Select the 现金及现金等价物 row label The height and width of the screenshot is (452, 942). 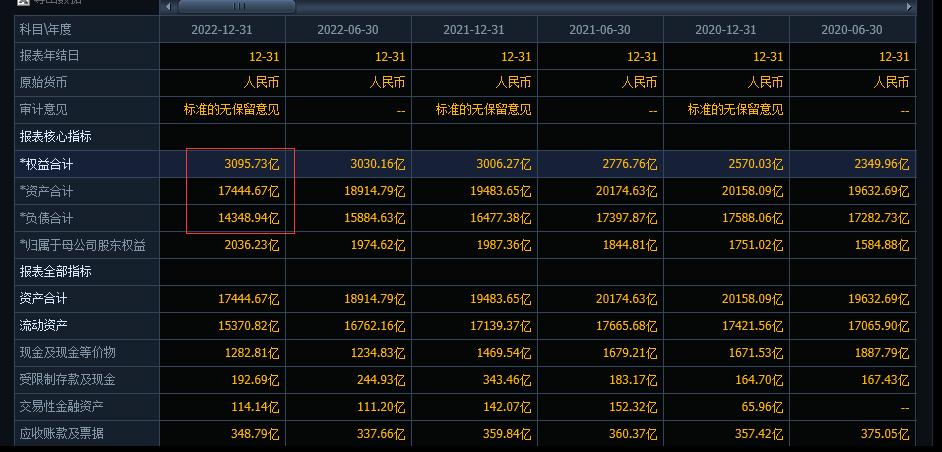point(67,352)
